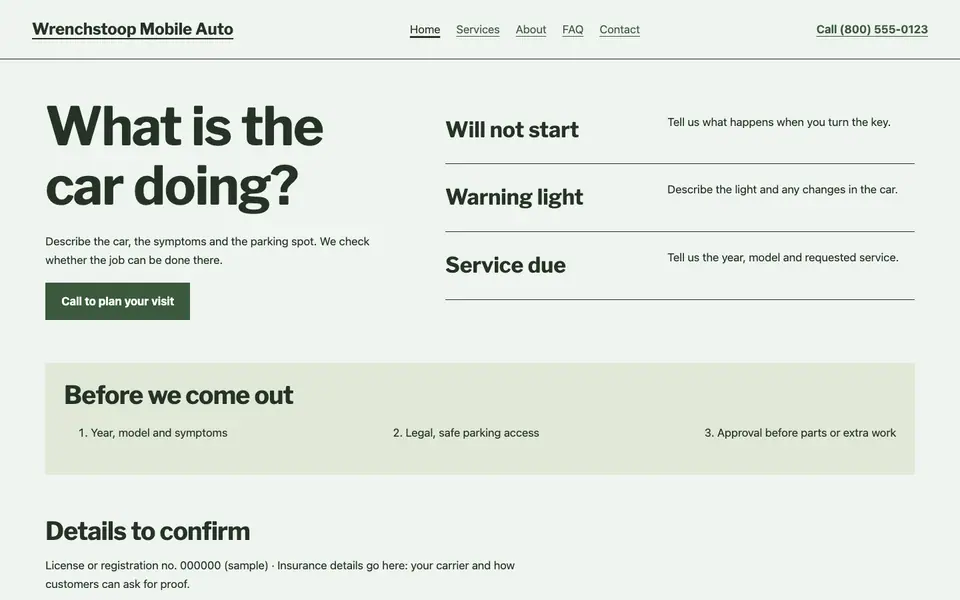Click 'Describe the light and any changes in the car.'
Screen dimensions: 960x600
click(782, 190)
